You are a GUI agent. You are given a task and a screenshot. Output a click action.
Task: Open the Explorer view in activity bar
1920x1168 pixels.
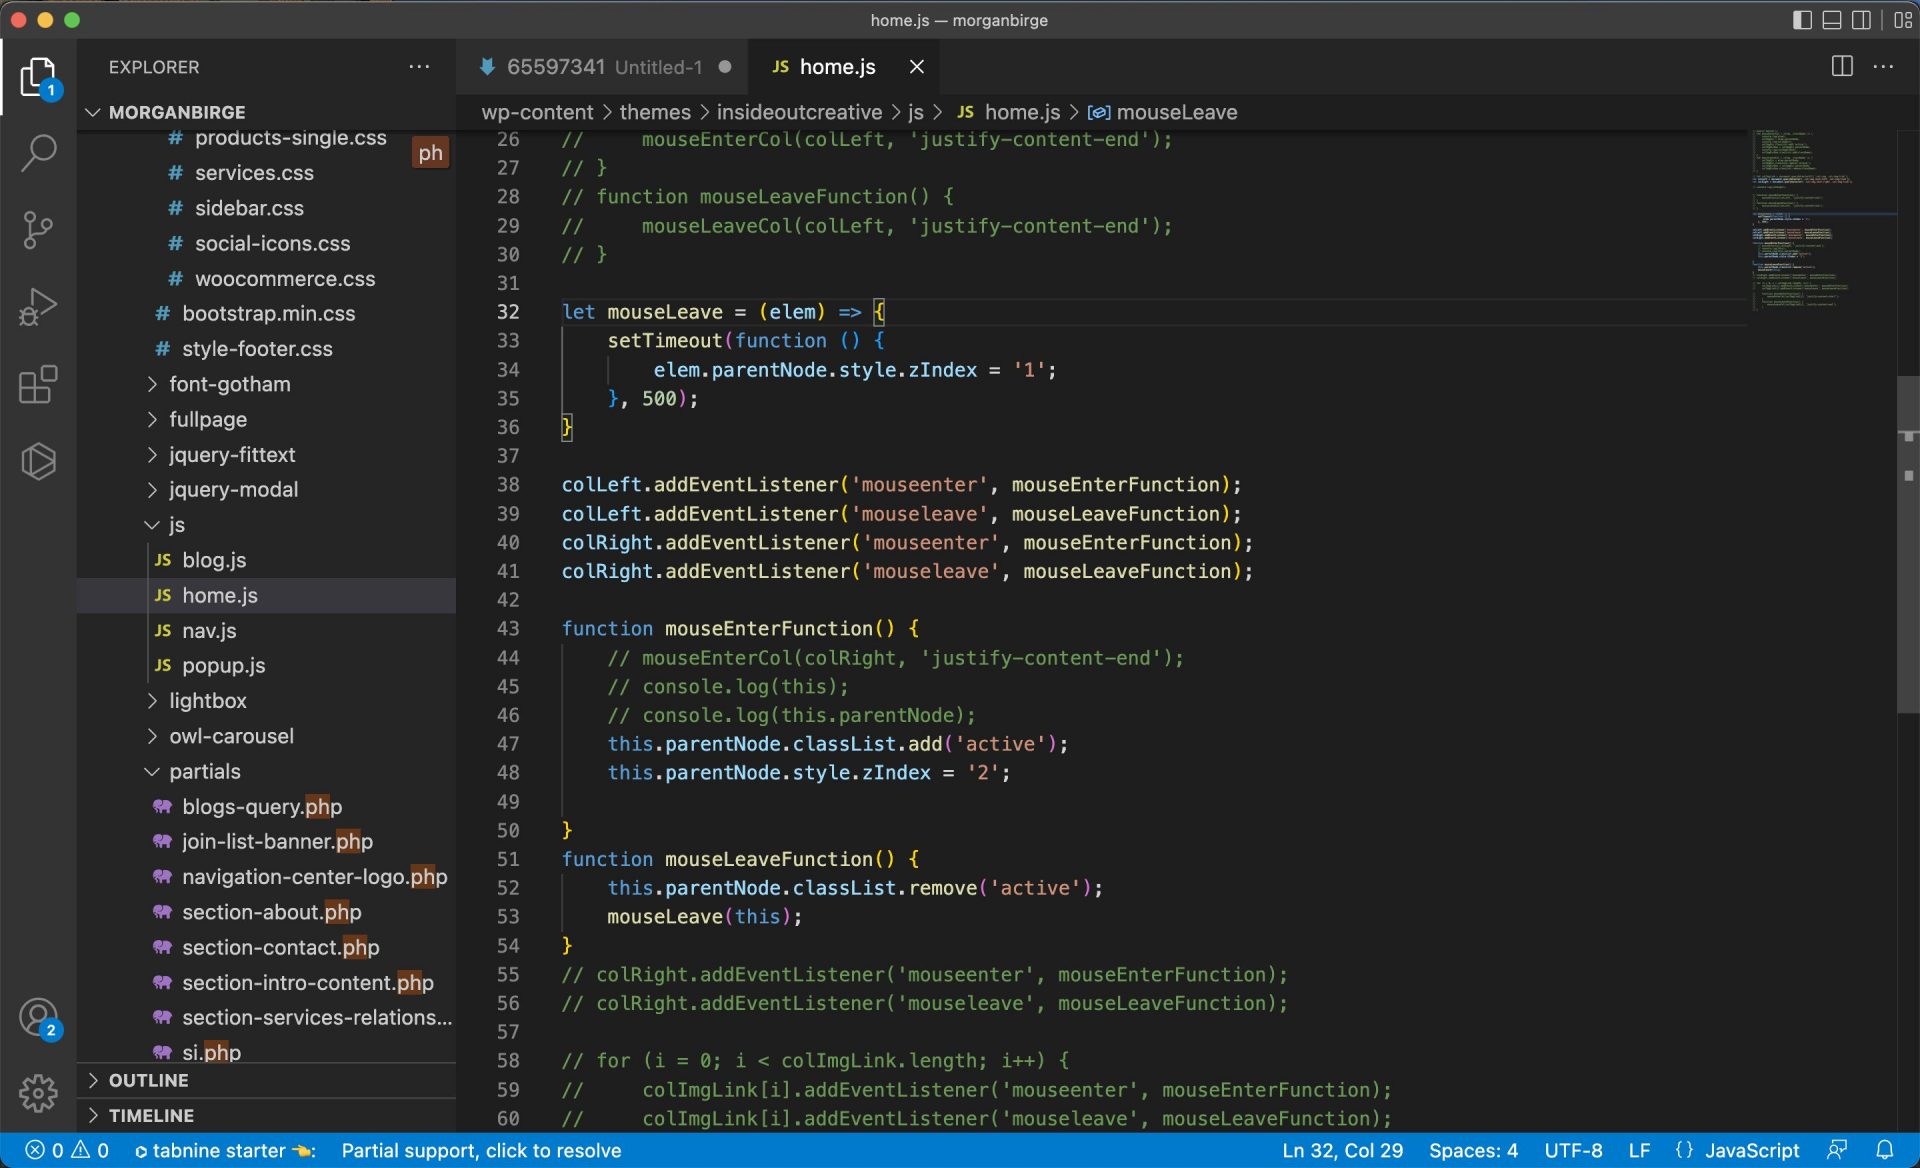(x=38, y=77)
